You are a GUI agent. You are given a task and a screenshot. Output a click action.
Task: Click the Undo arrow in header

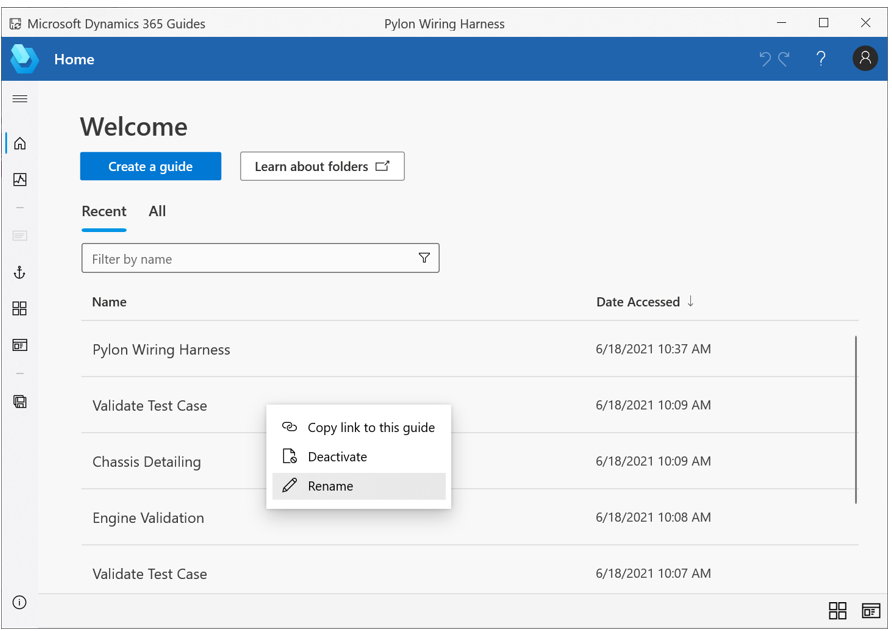pos(766,59)
